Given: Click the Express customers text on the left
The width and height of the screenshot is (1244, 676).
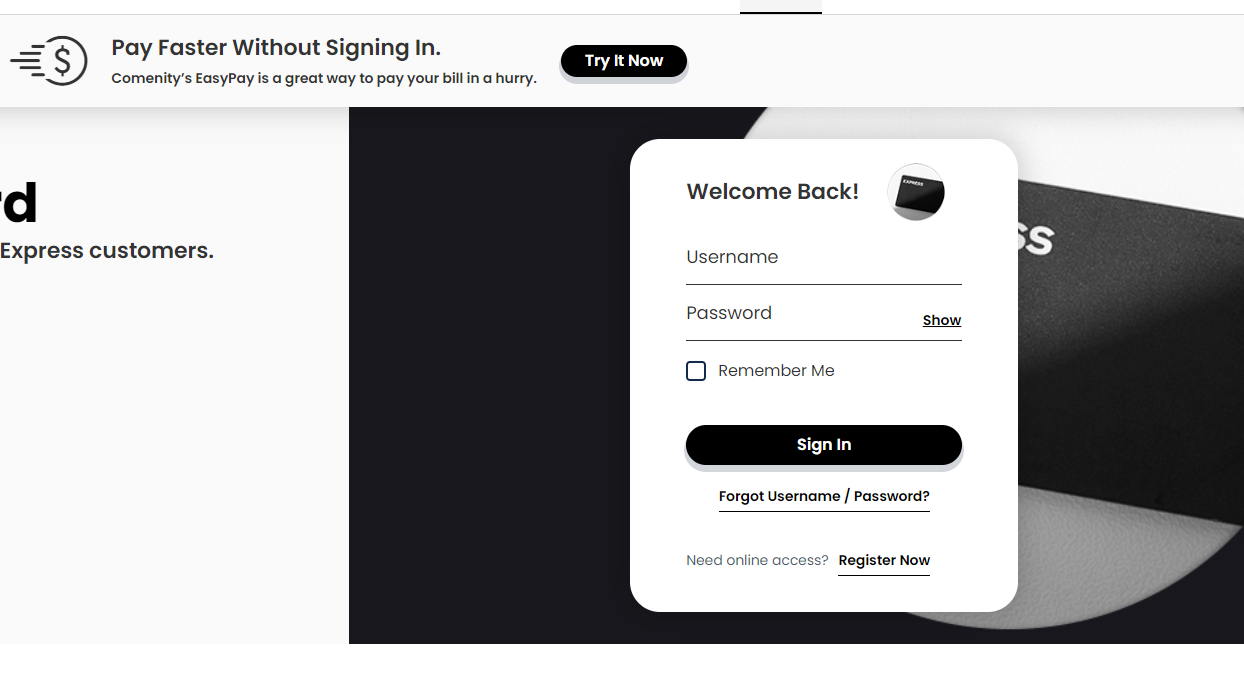Looking at the screenshot, I should (x=107, y=250).
